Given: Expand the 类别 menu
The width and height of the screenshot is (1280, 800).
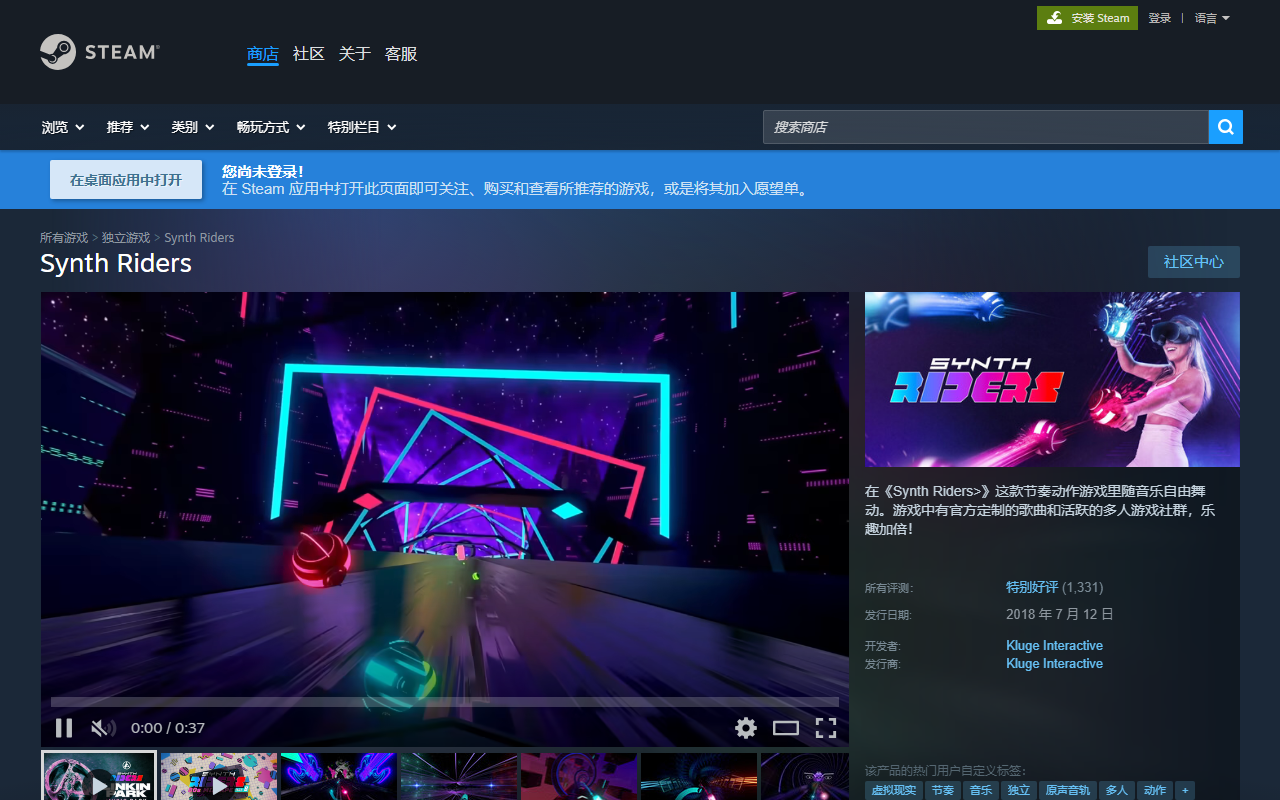Looking at the screenshot, I should pos(193,127).
